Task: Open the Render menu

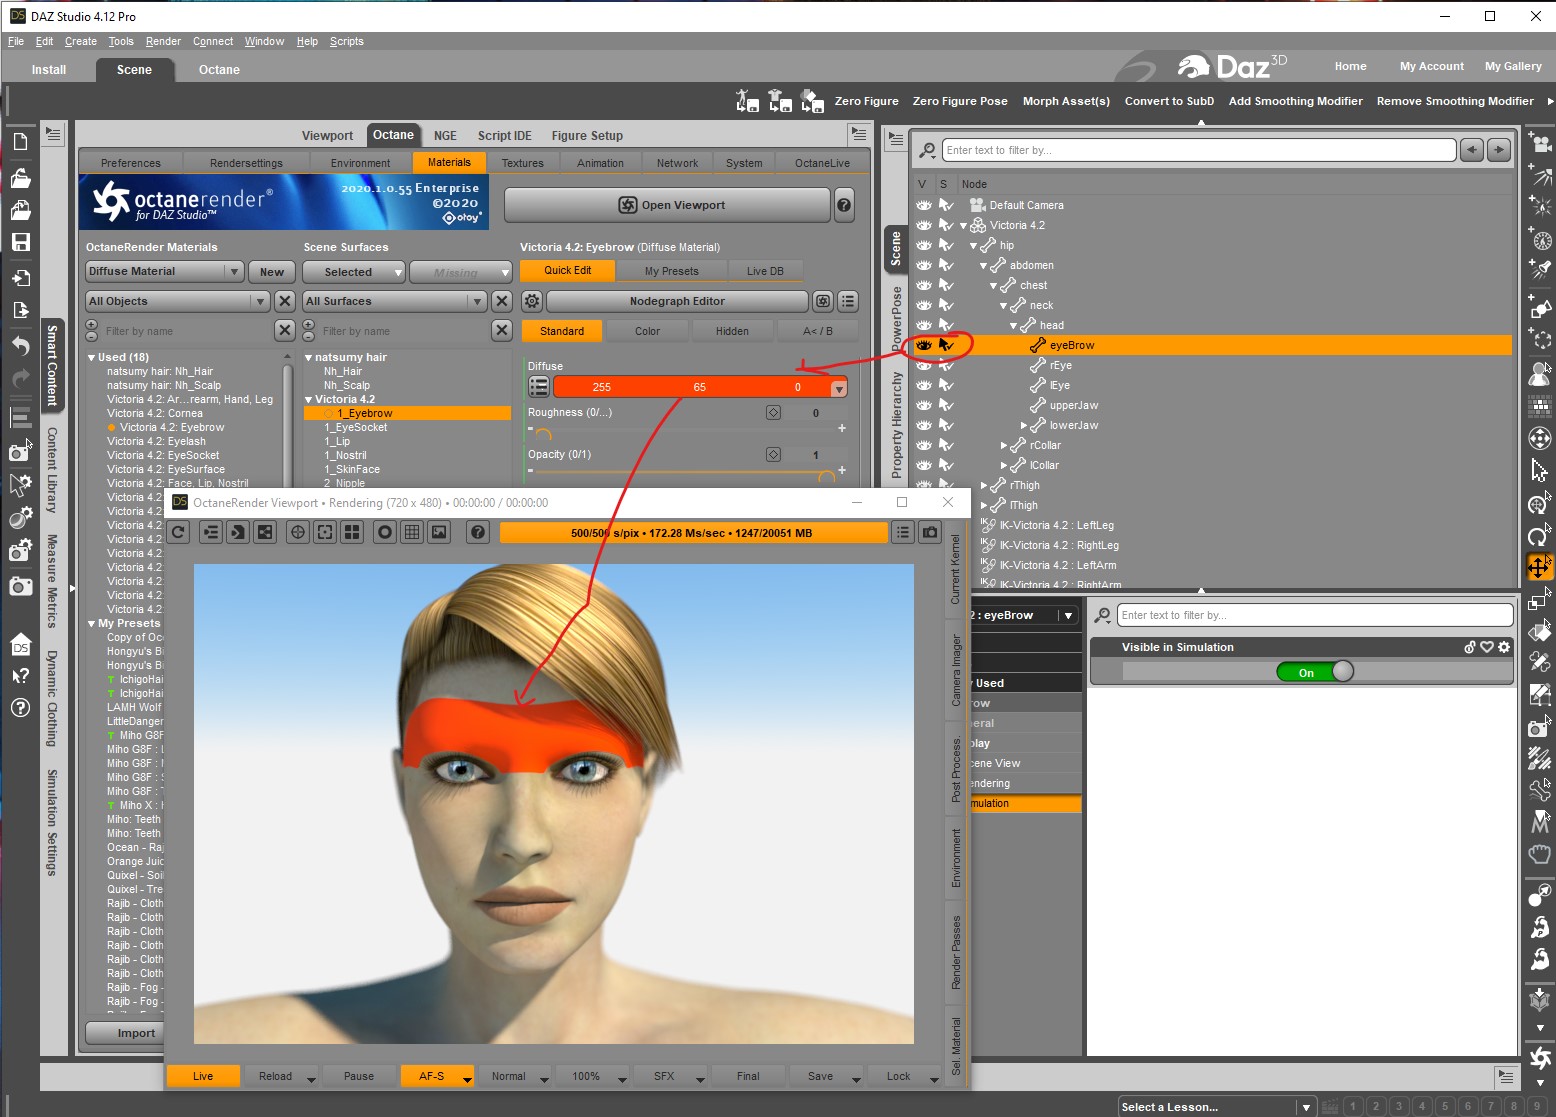Action: pyautogui.click(x=163, y=41)
